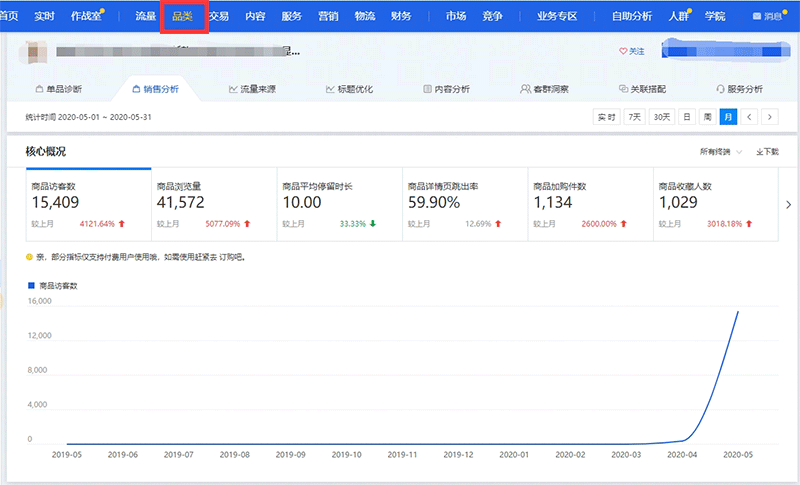Open the 品类 menu in top navigation
This screenshot has height=485, width=800.
(183, 16)
